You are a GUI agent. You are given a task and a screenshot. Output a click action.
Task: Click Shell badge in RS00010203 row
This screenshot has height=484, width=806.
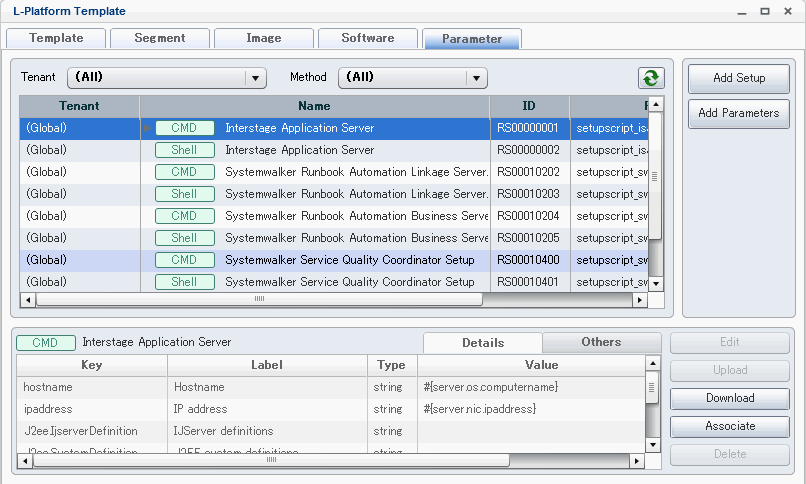point(185,194)
